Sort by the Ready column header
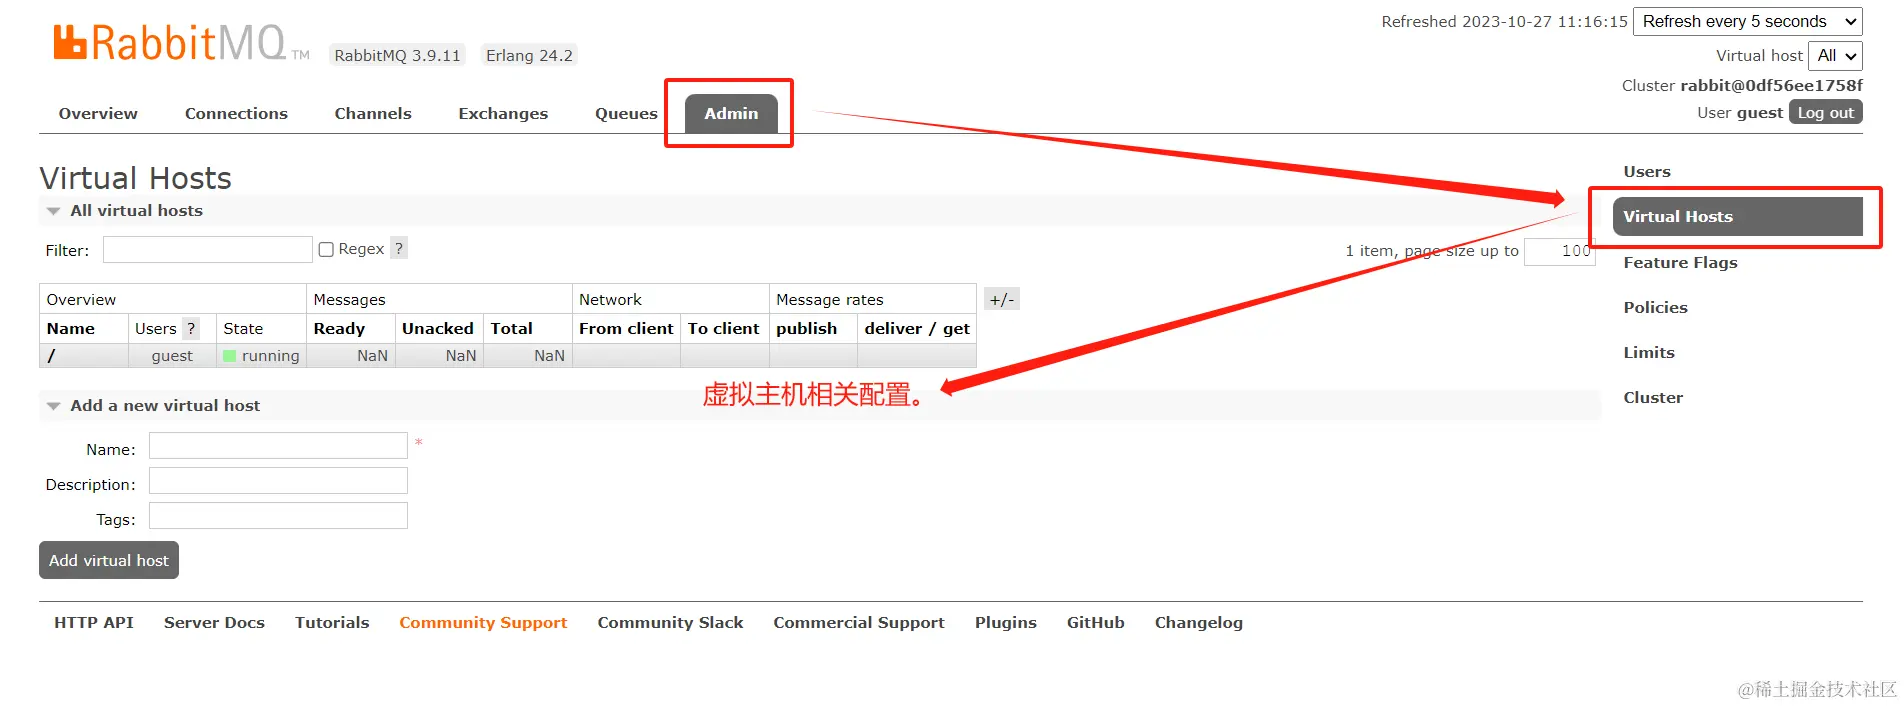Screen dimensions: 1904x706 coord(339,328)
